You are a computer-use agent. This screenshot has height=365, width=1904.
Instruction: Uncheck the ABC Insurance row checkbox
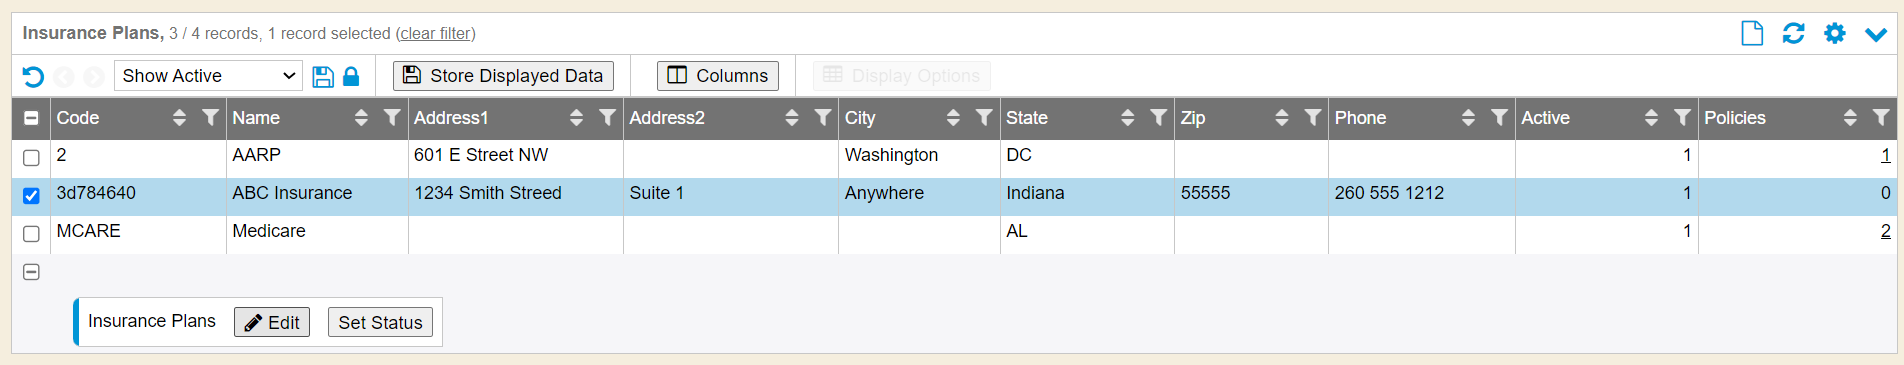[31, 195]
